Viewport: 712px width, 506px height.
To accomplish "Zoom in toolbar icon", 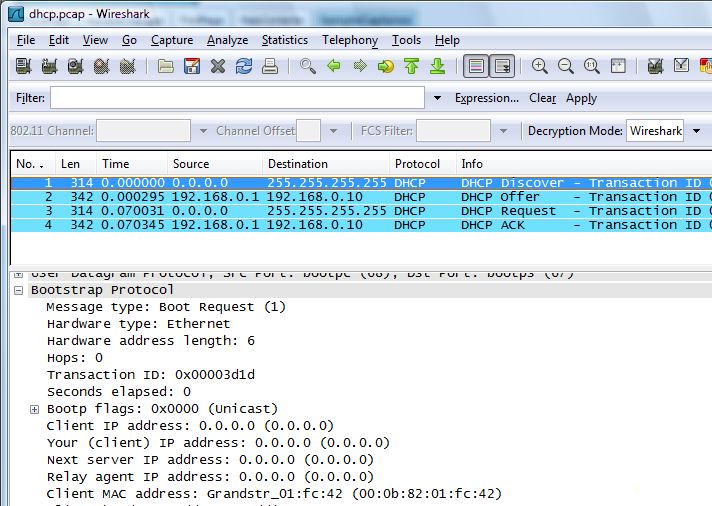I will pyautogui.click(x=539, y=66).
